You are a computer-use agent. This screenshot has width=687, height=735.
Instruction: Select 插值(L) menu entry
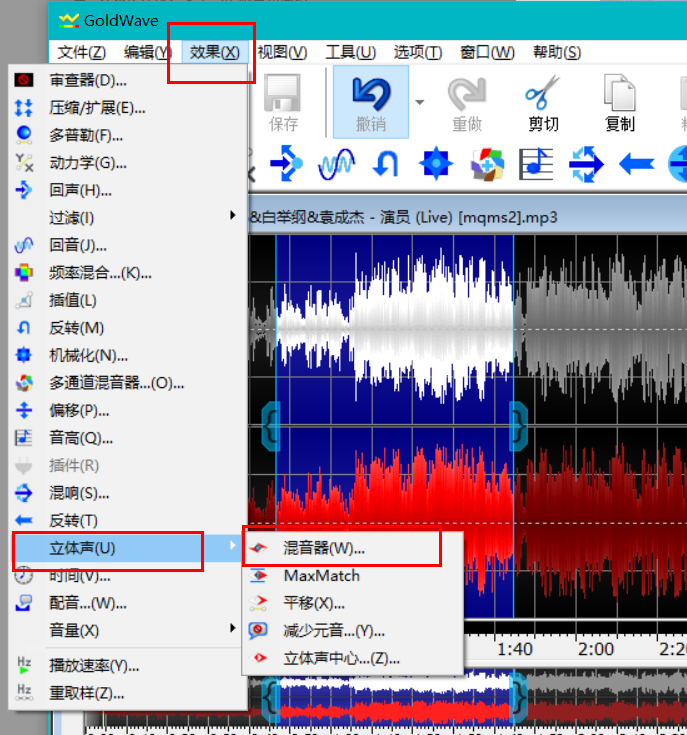coord(127,300)
